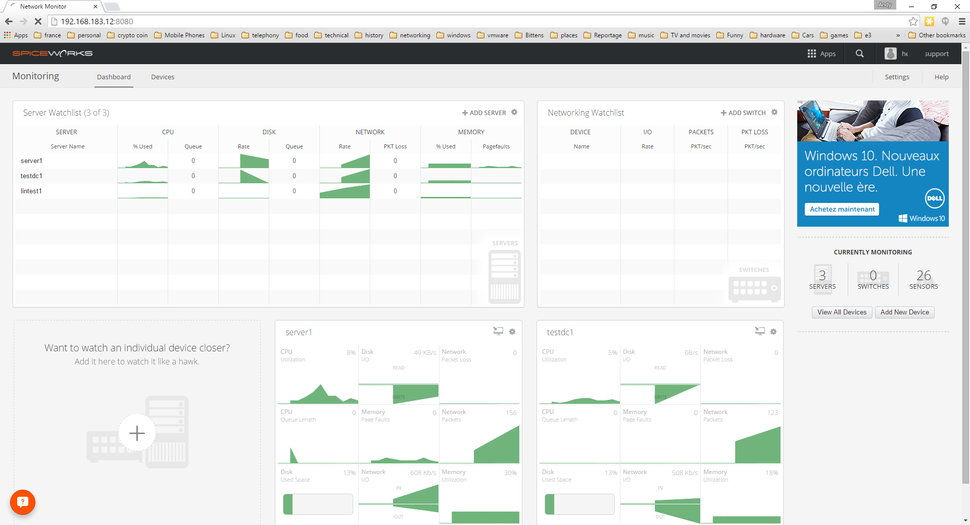Click the plus icon to add device

(x=137, y=433)
